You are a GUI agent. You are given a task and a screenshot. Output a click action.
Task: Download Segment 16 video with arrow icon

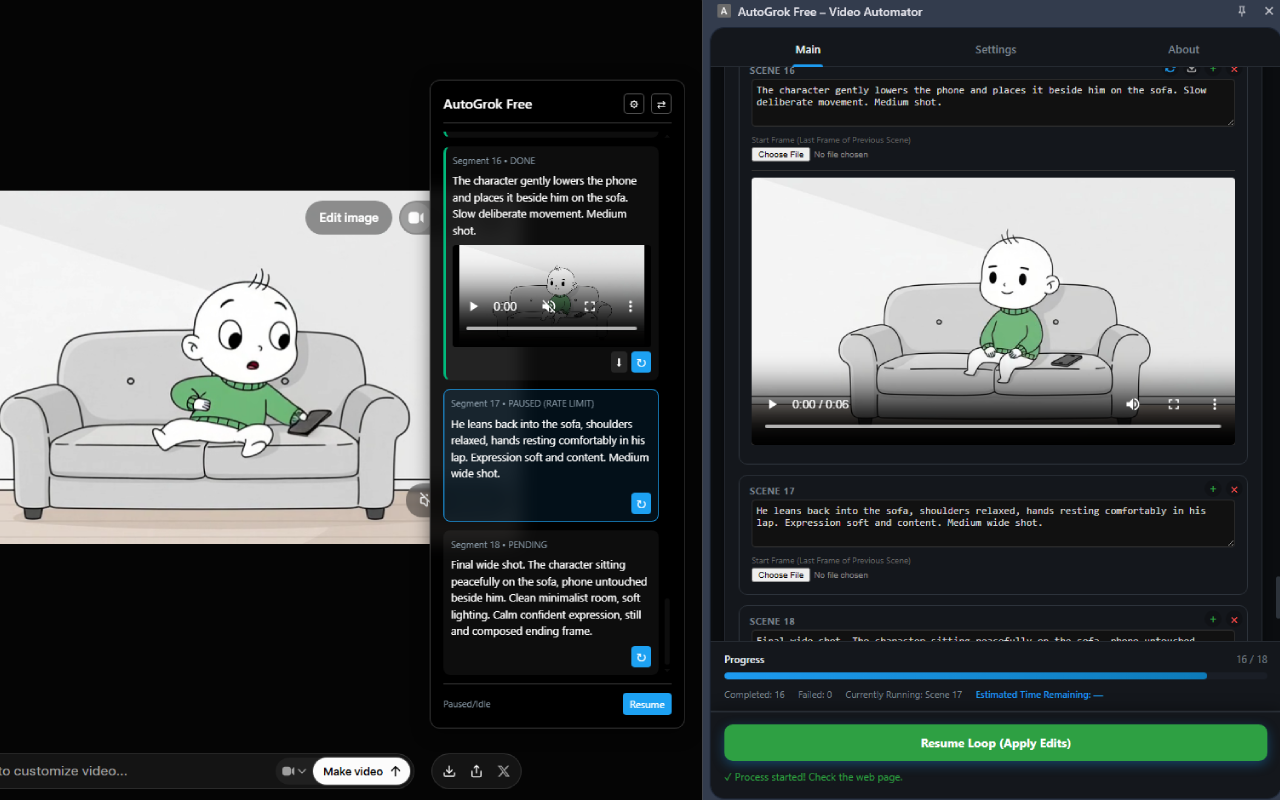618,362
